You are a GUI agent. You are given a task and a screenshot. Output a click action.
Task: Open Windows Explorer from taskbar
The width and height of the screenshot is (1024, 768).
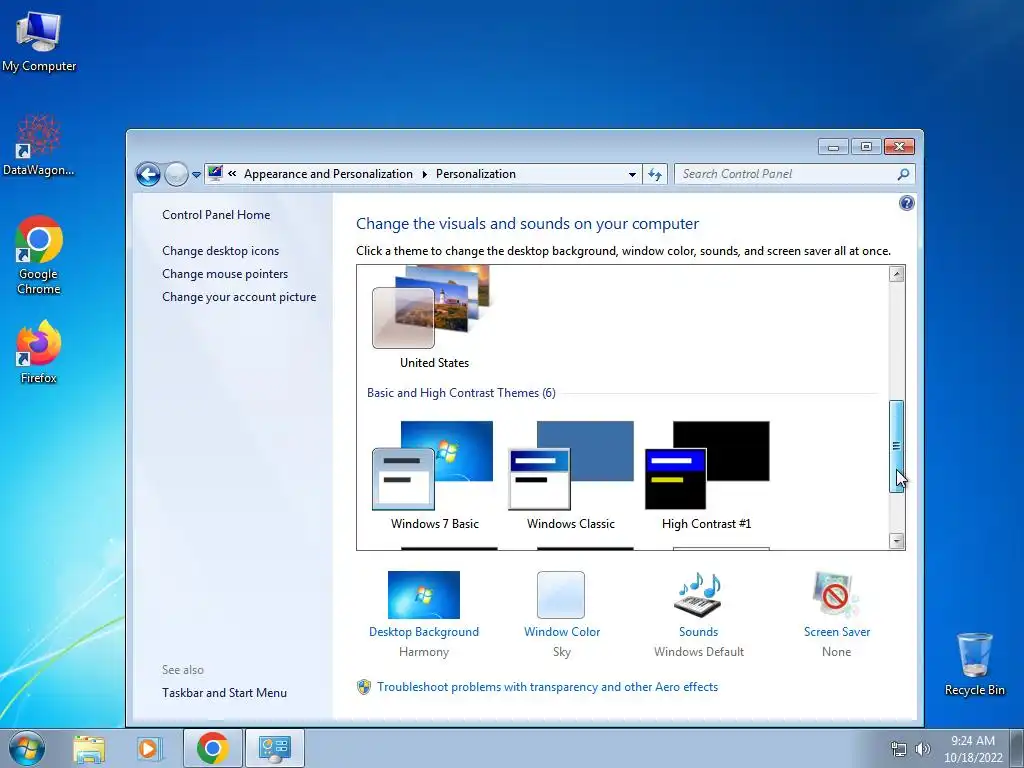(89, 748)
